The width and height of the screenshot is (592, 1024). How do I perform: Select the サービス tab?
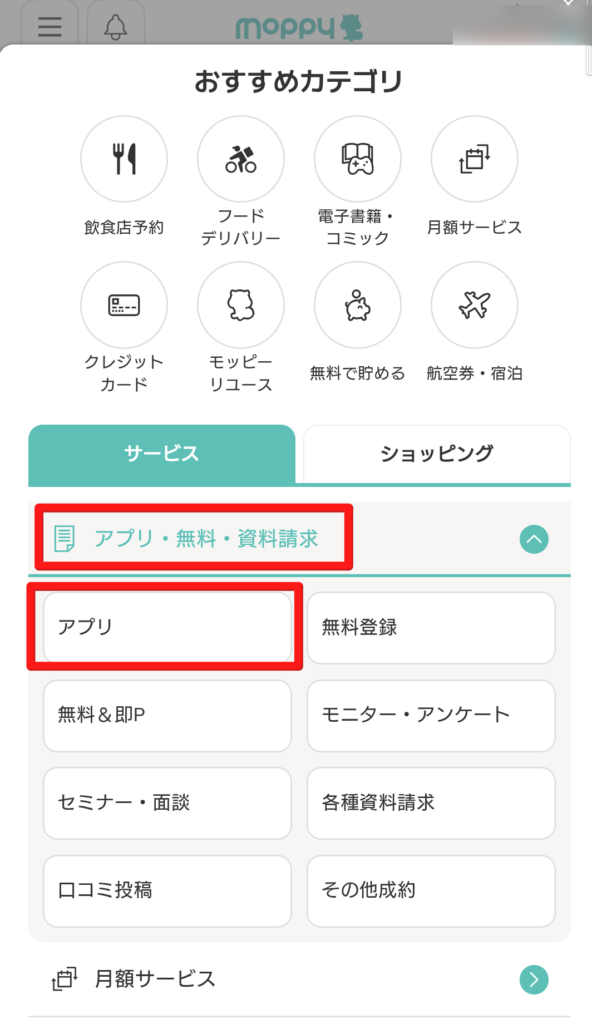click(x=160, y=455)
